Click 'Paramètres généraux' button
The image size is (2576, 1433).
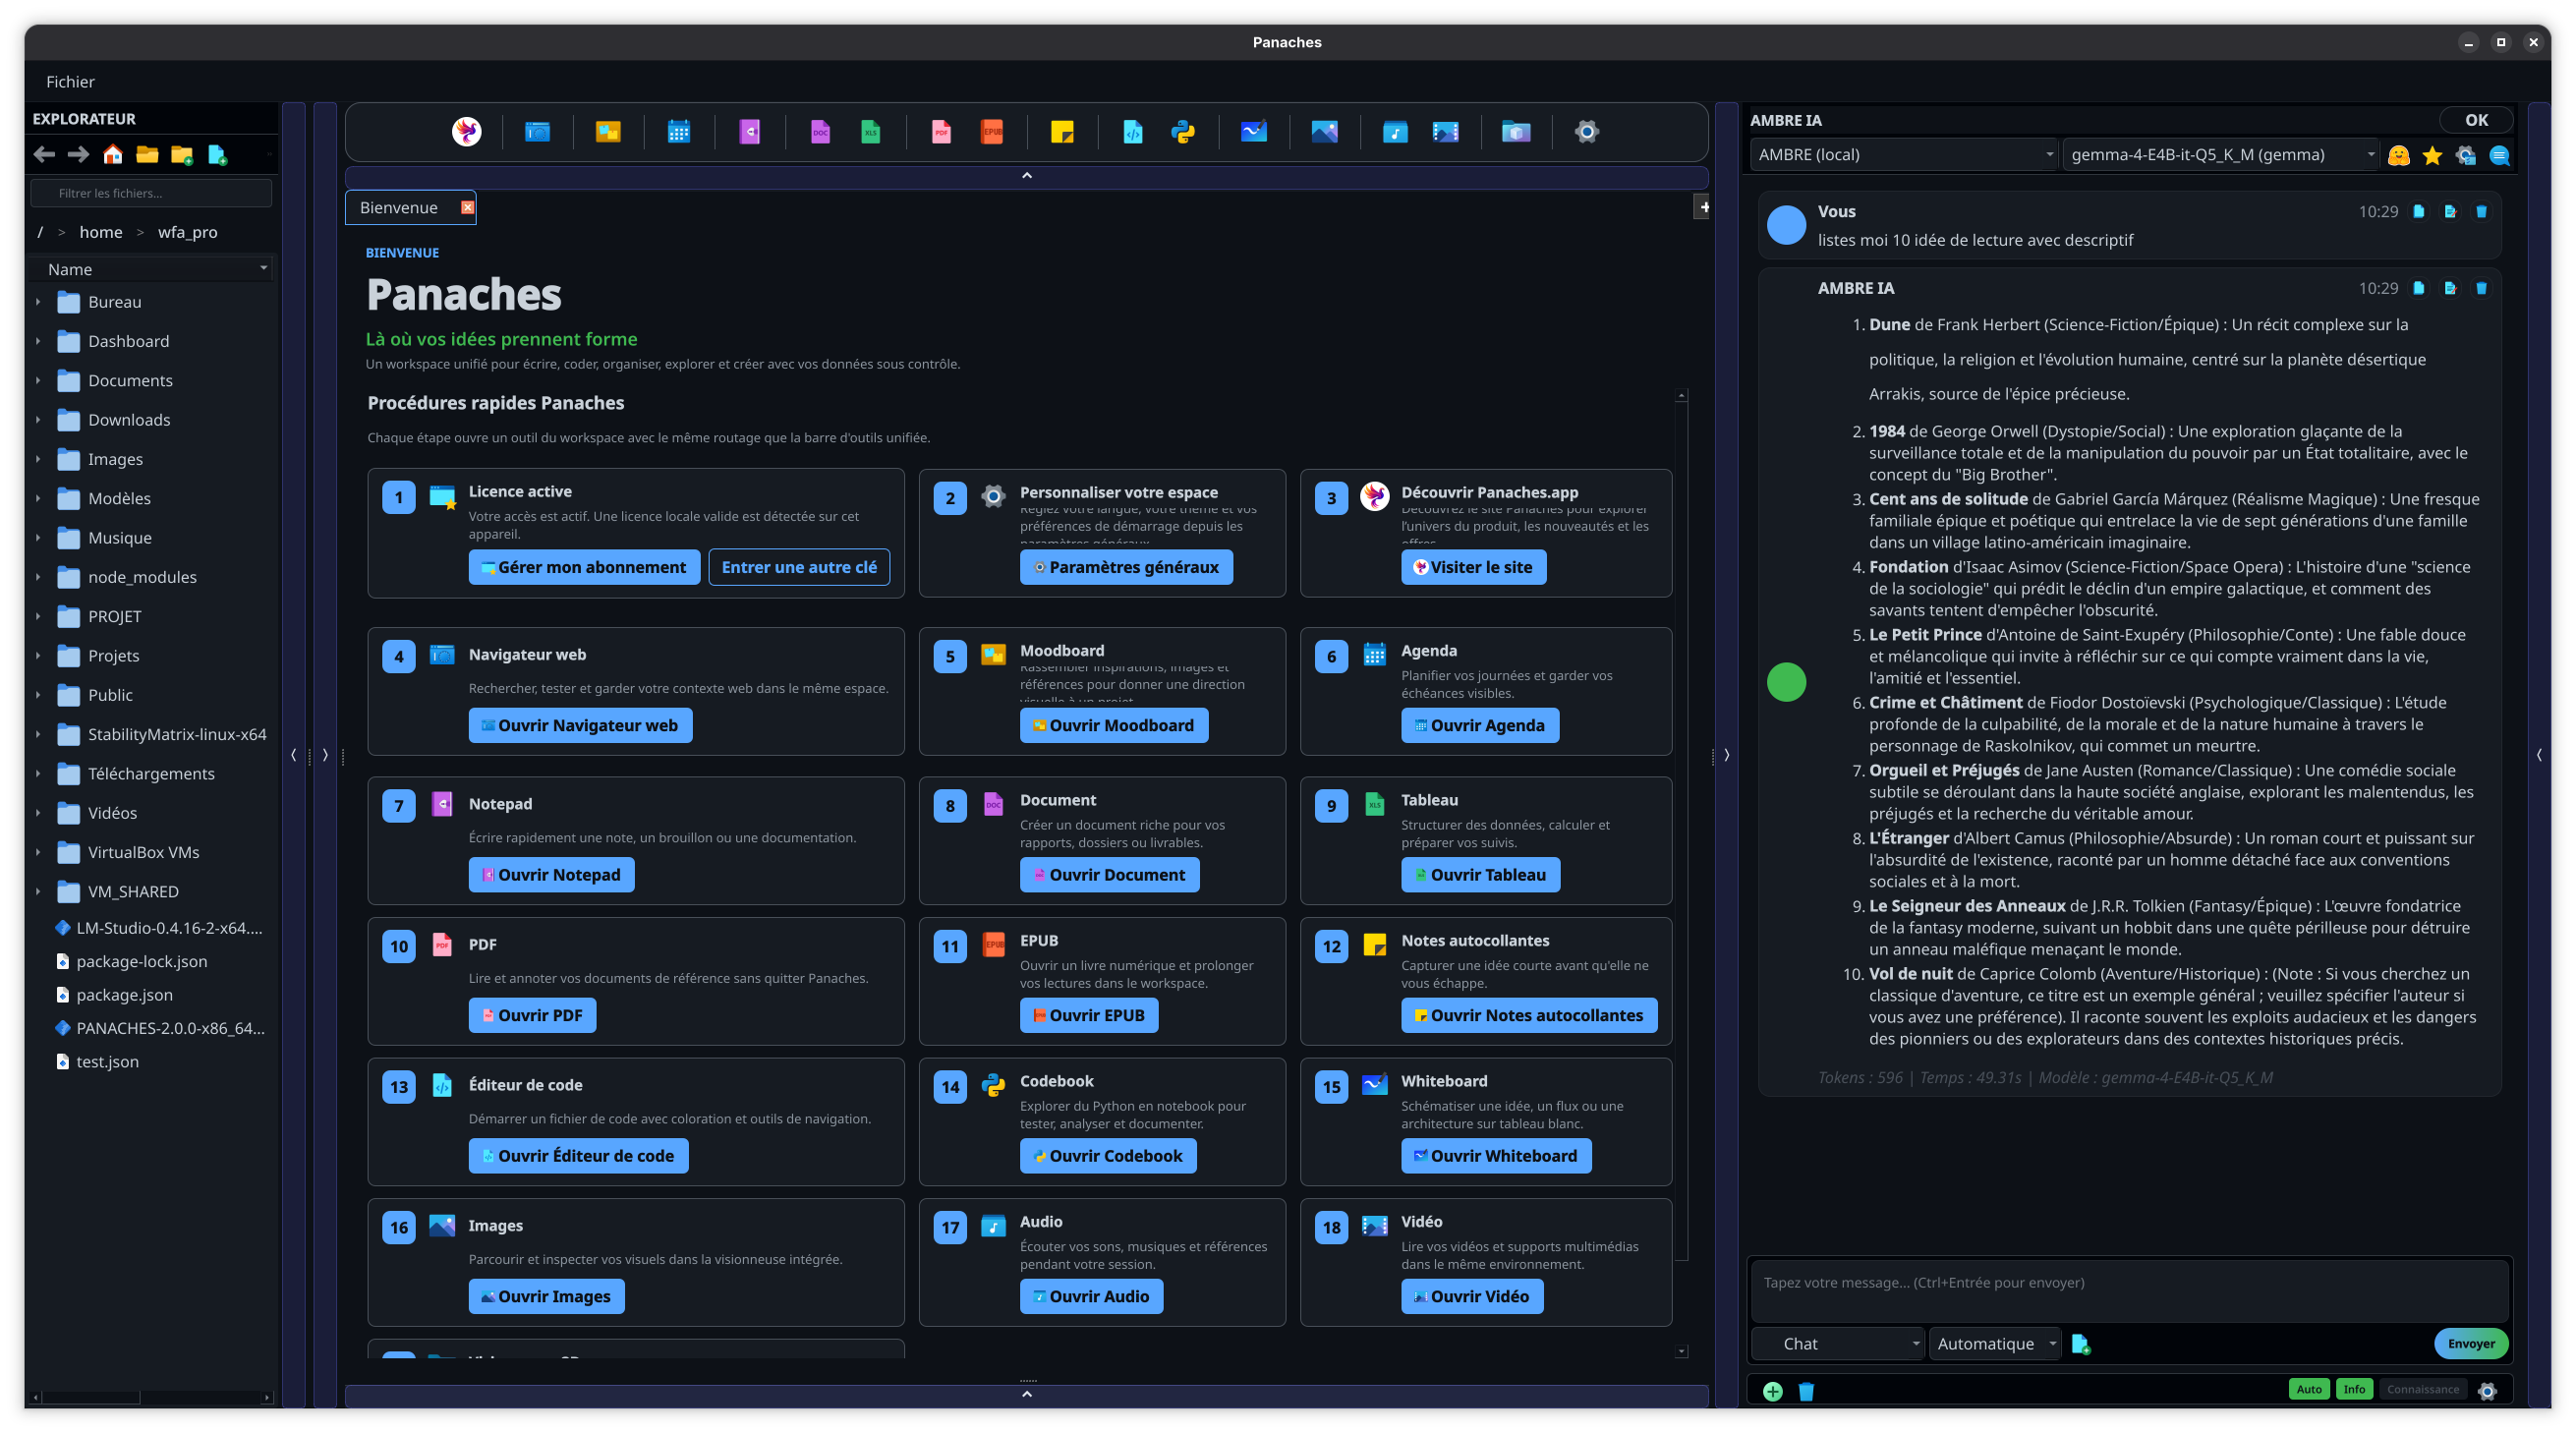click(x=1126, y=567)
